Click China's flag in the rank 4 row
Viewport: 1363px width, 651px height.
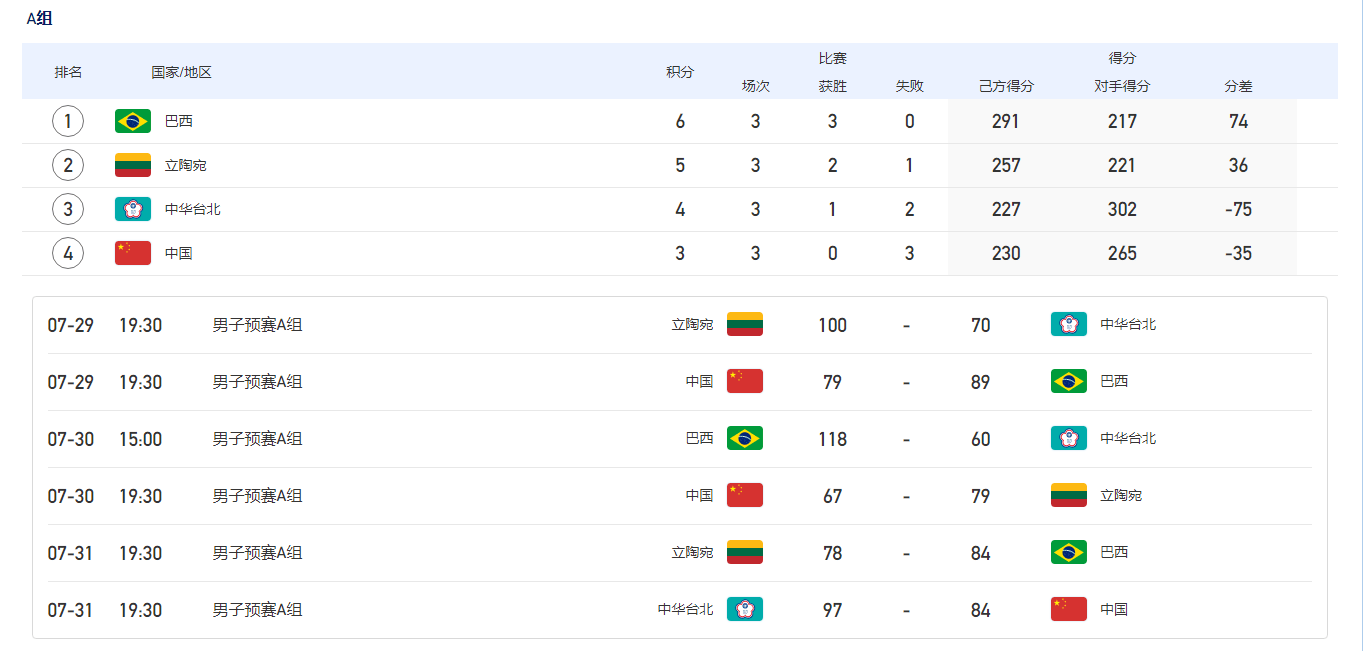pyautogui.click(x=133, y=253)
